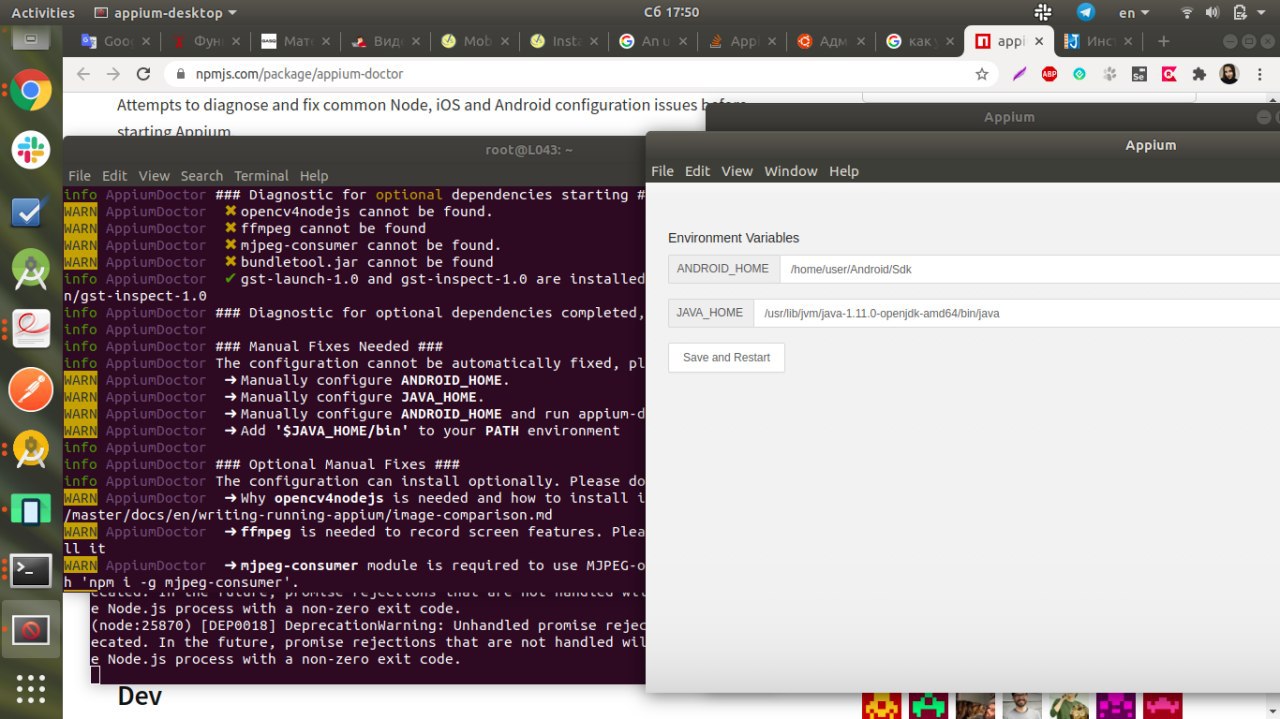Open the Selenium IDE extension icon
Screen dimensions: 1280x719
1139,74
